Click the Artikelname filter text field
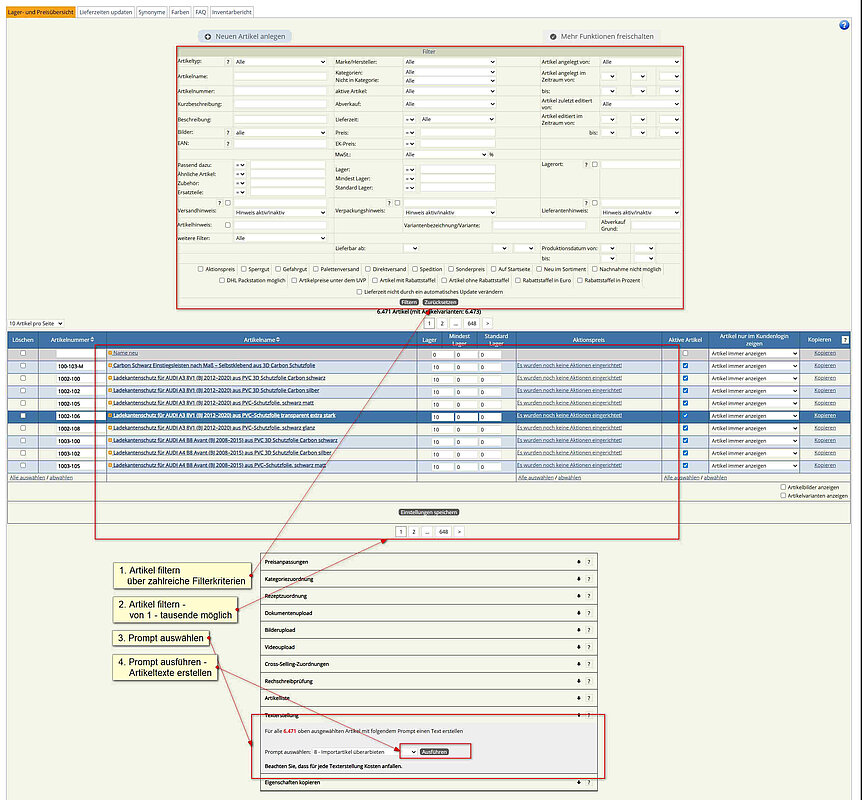The height and width of the screenshot is (800, 862). (280, 76)
